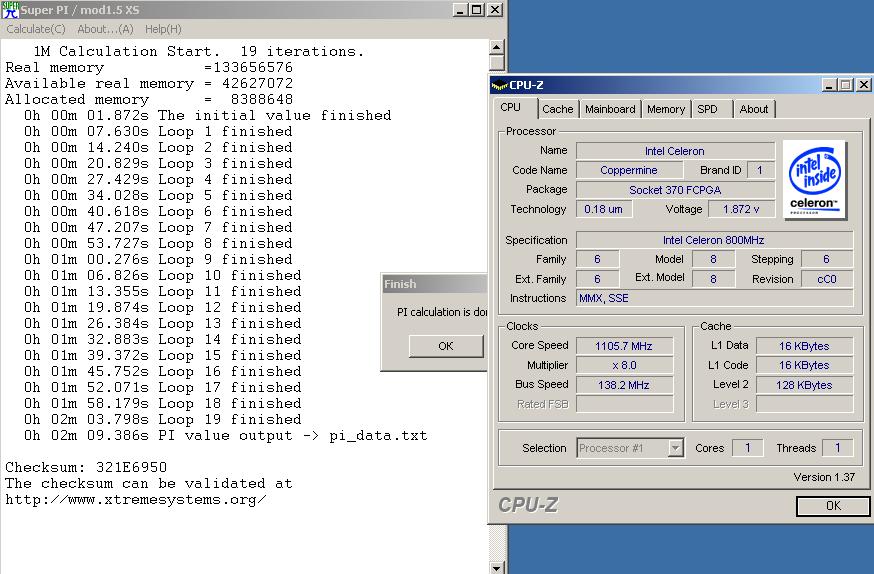Minimize the CPU-Z window
This screenshot has height=574, width=874.
pos(829,85)
